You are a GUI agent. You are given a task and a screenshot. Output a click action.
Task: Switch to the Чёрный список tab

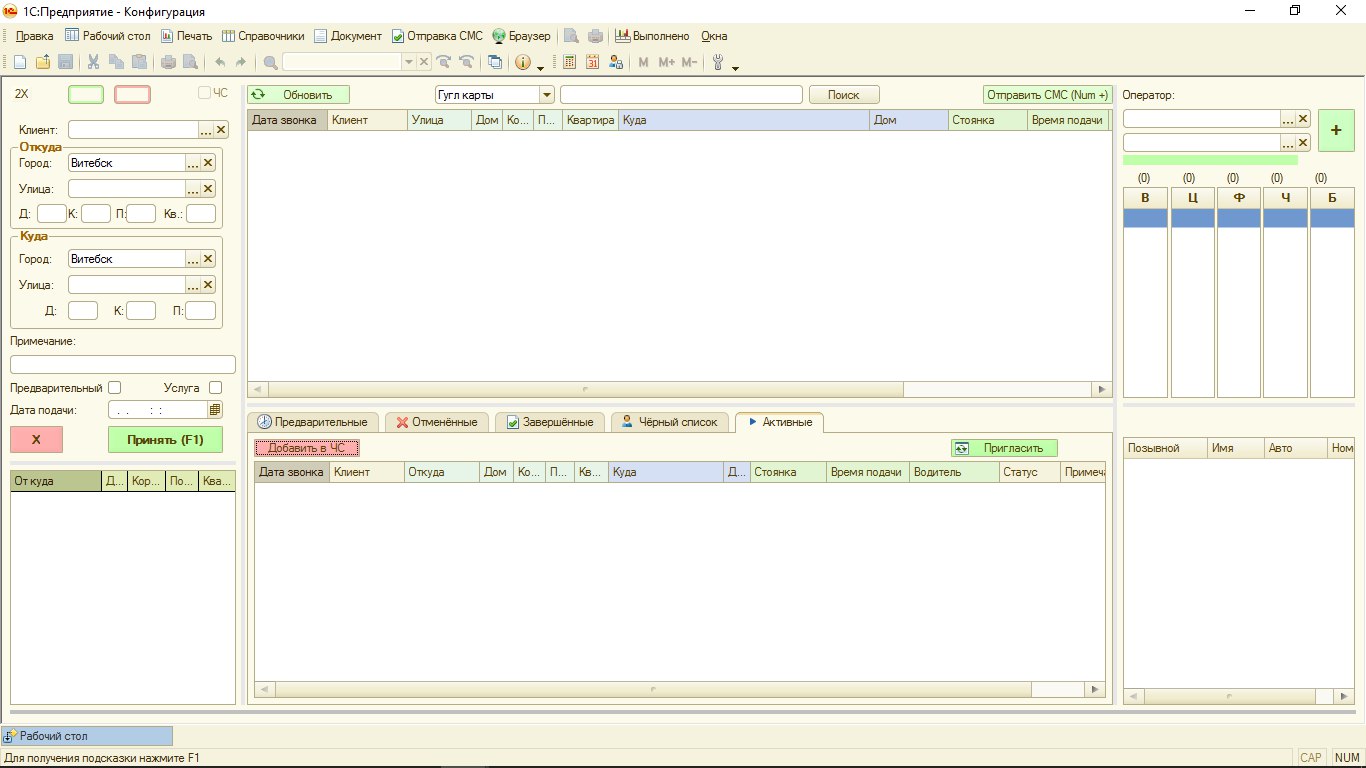point(670,422)
